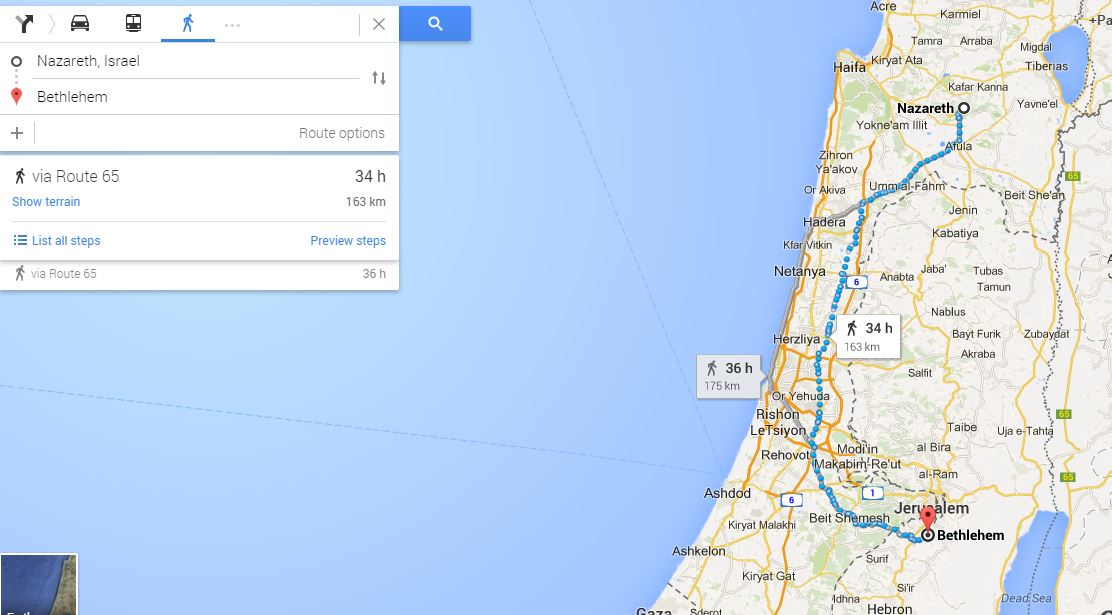The image size is (1112, 615).
Task: Edit the Bethlehem destination field
Action: click(x=198, y=96)
